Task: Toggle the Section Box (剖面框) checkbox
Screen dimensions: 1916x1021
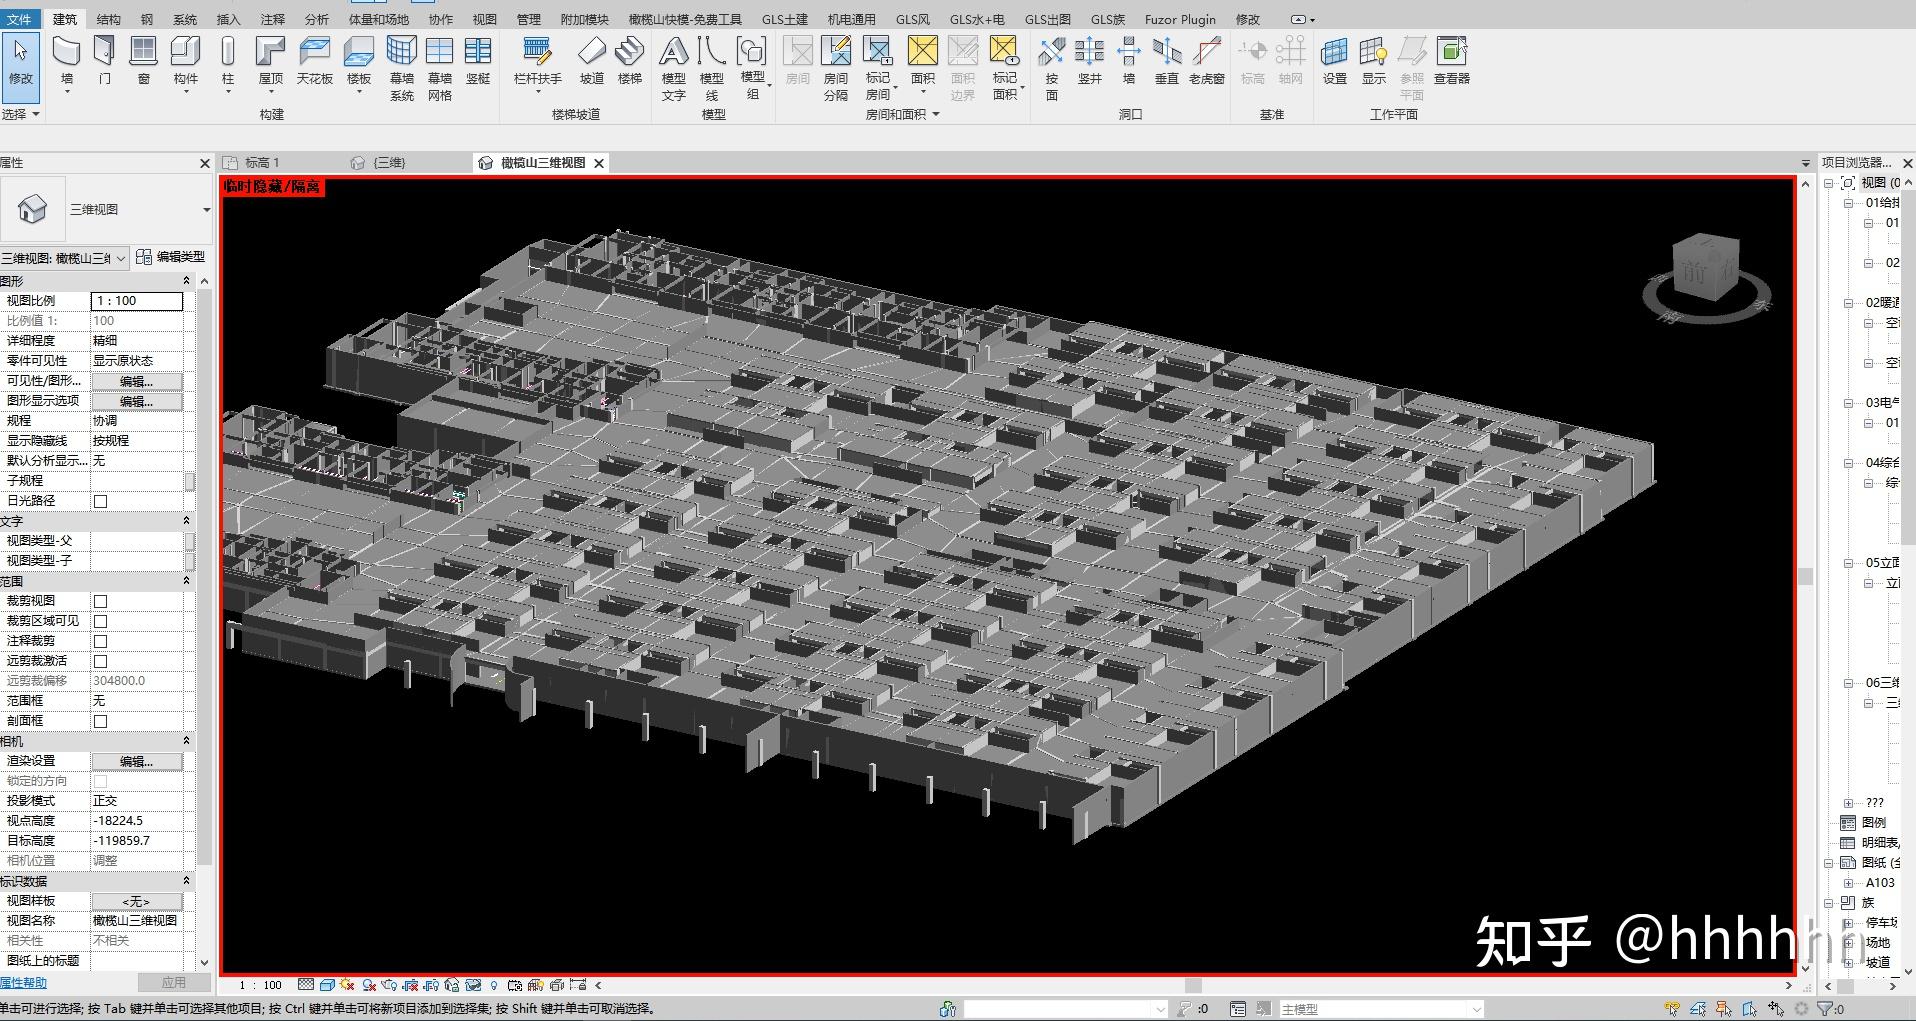Action: pyautogui.click(x=100, y=721)
